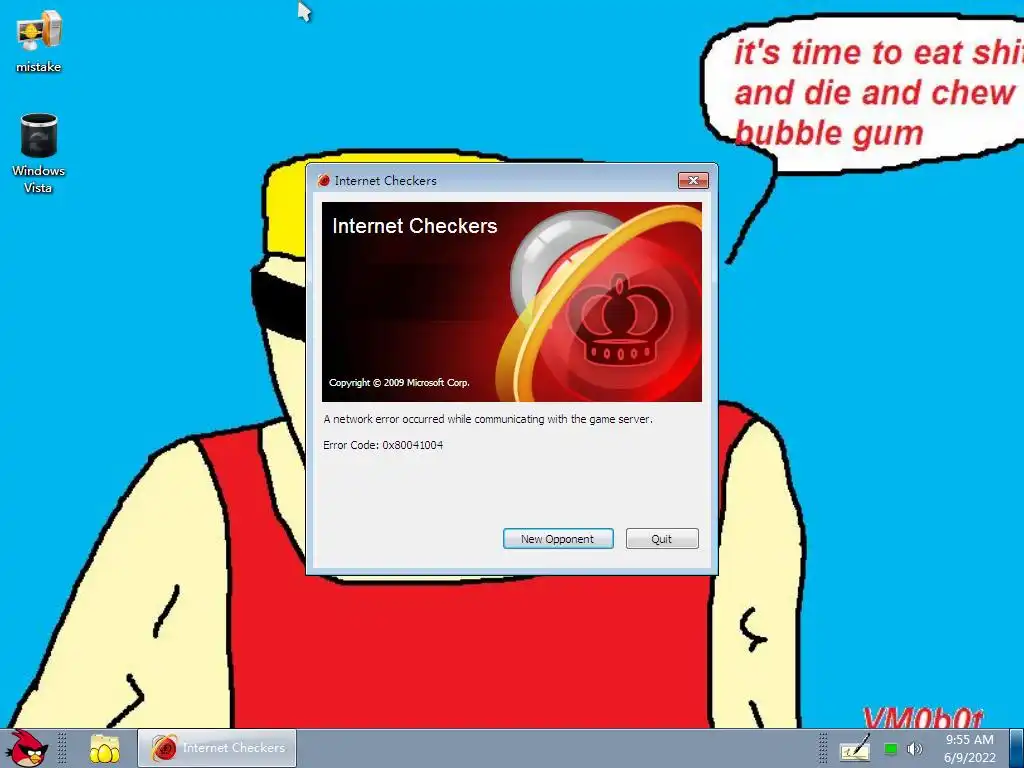Select the Windows Vista recycle bin icon
Image resolution: width=1024 pixels, height=768 pixels.
[x=39, y=153]
